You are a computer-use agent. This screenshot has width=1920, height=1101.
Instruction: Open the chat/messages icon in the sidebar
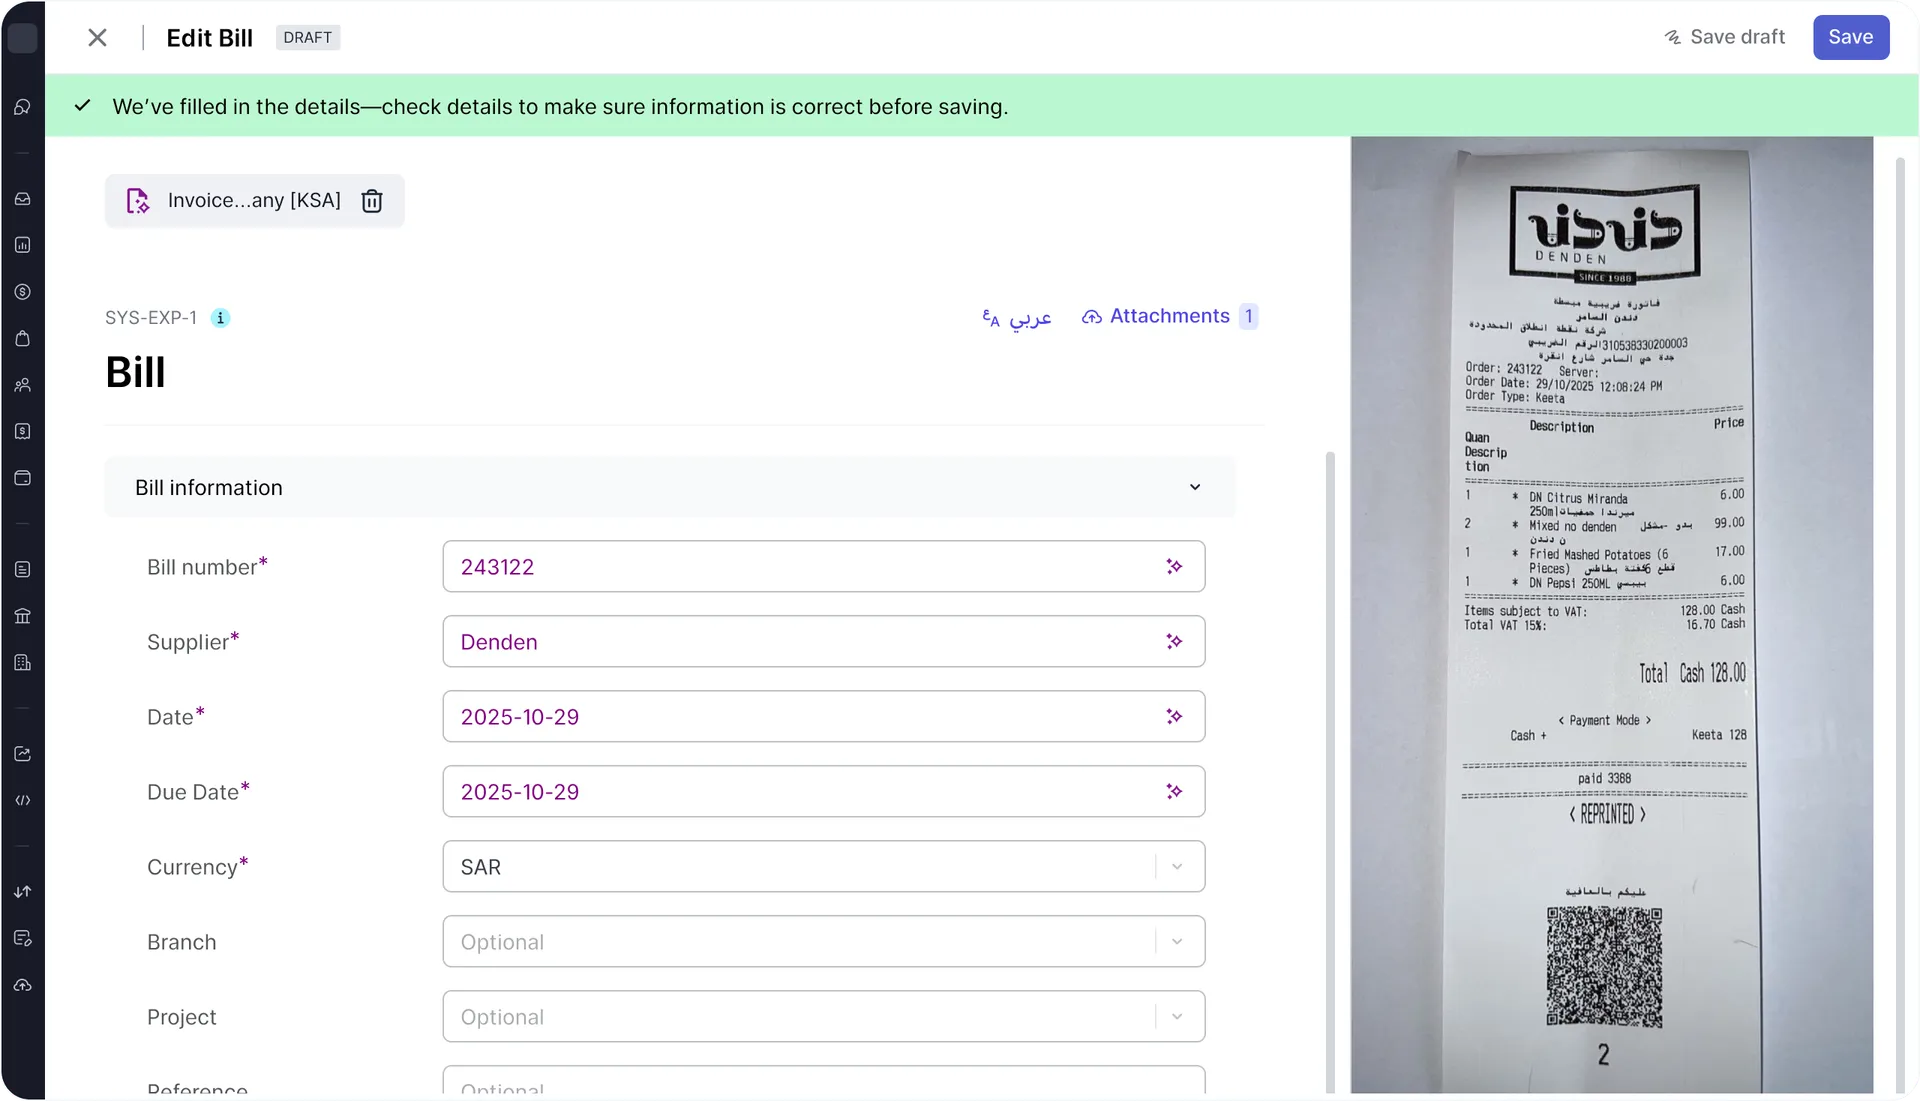pyautogui.click(x=22, y=107)
